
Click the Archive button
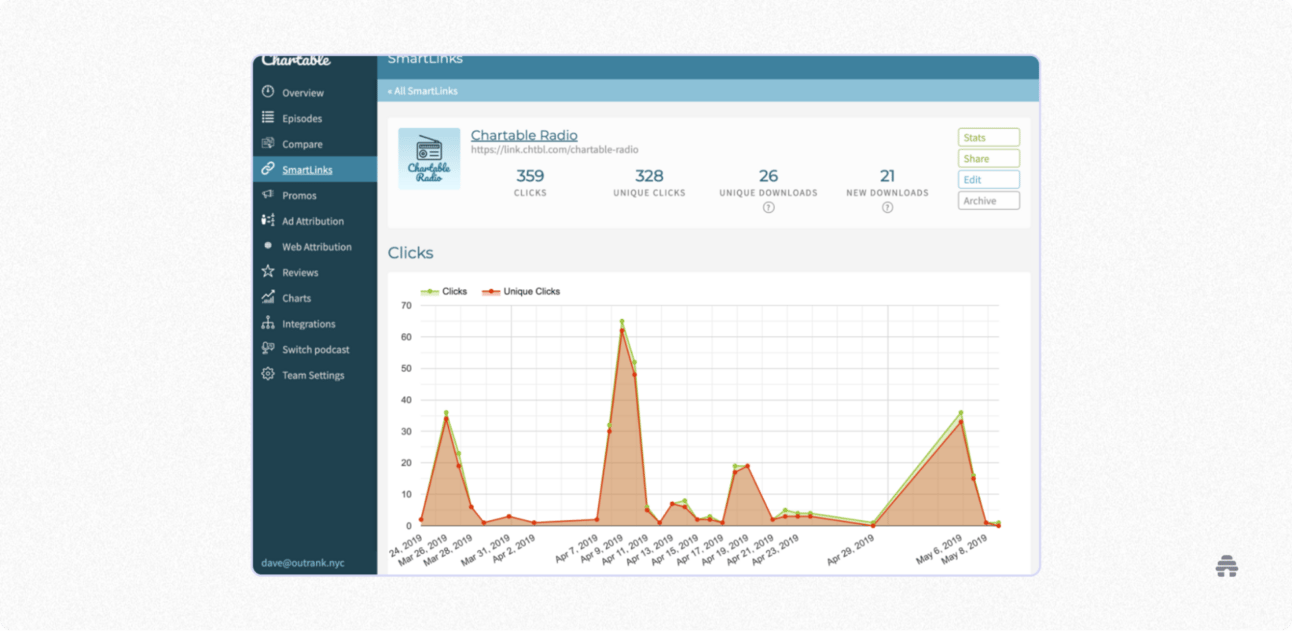pos(989,201)
